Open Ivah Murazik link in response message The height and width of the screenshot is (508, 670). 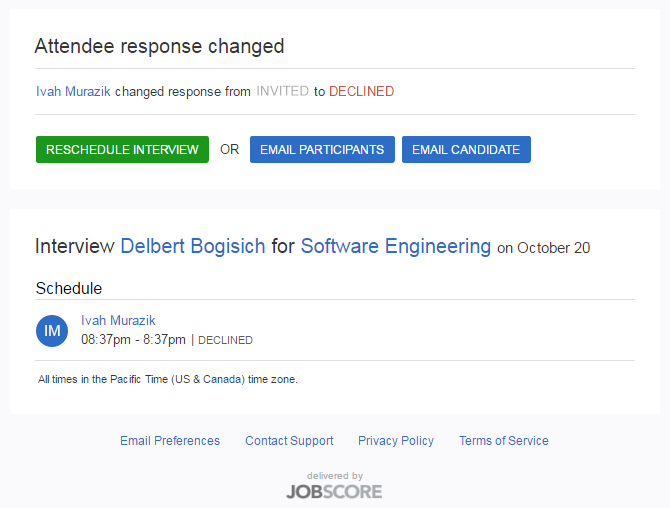click(73, 91)
